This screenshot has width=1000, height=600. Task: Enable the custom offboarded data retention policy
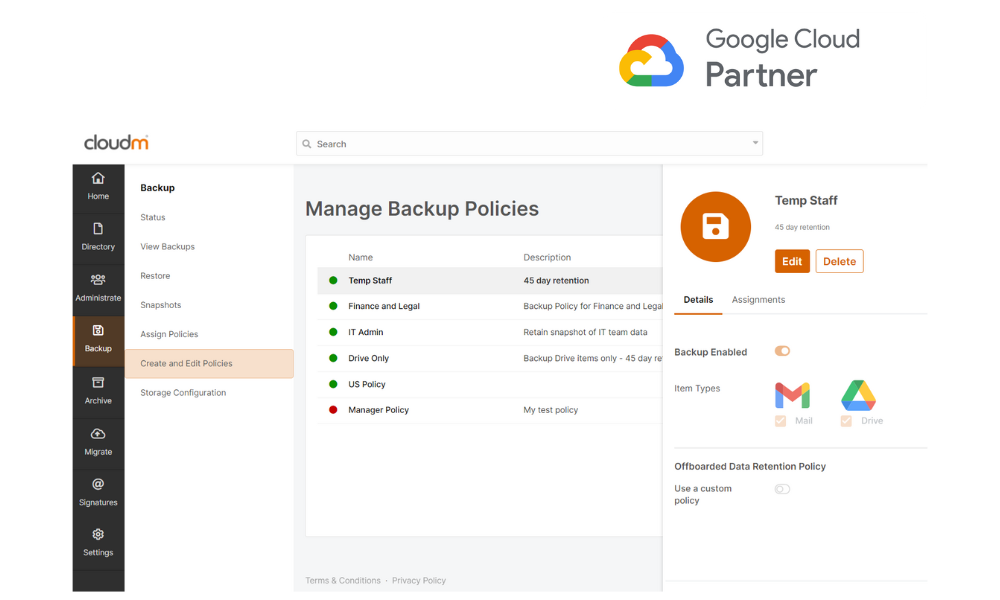(781, 489)
